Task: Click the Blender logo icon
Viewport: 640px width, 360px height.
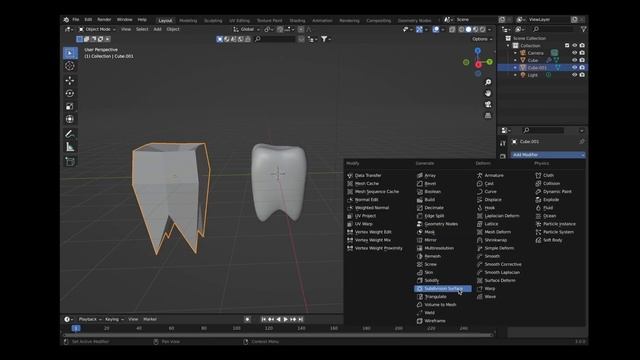Action: 66,20
